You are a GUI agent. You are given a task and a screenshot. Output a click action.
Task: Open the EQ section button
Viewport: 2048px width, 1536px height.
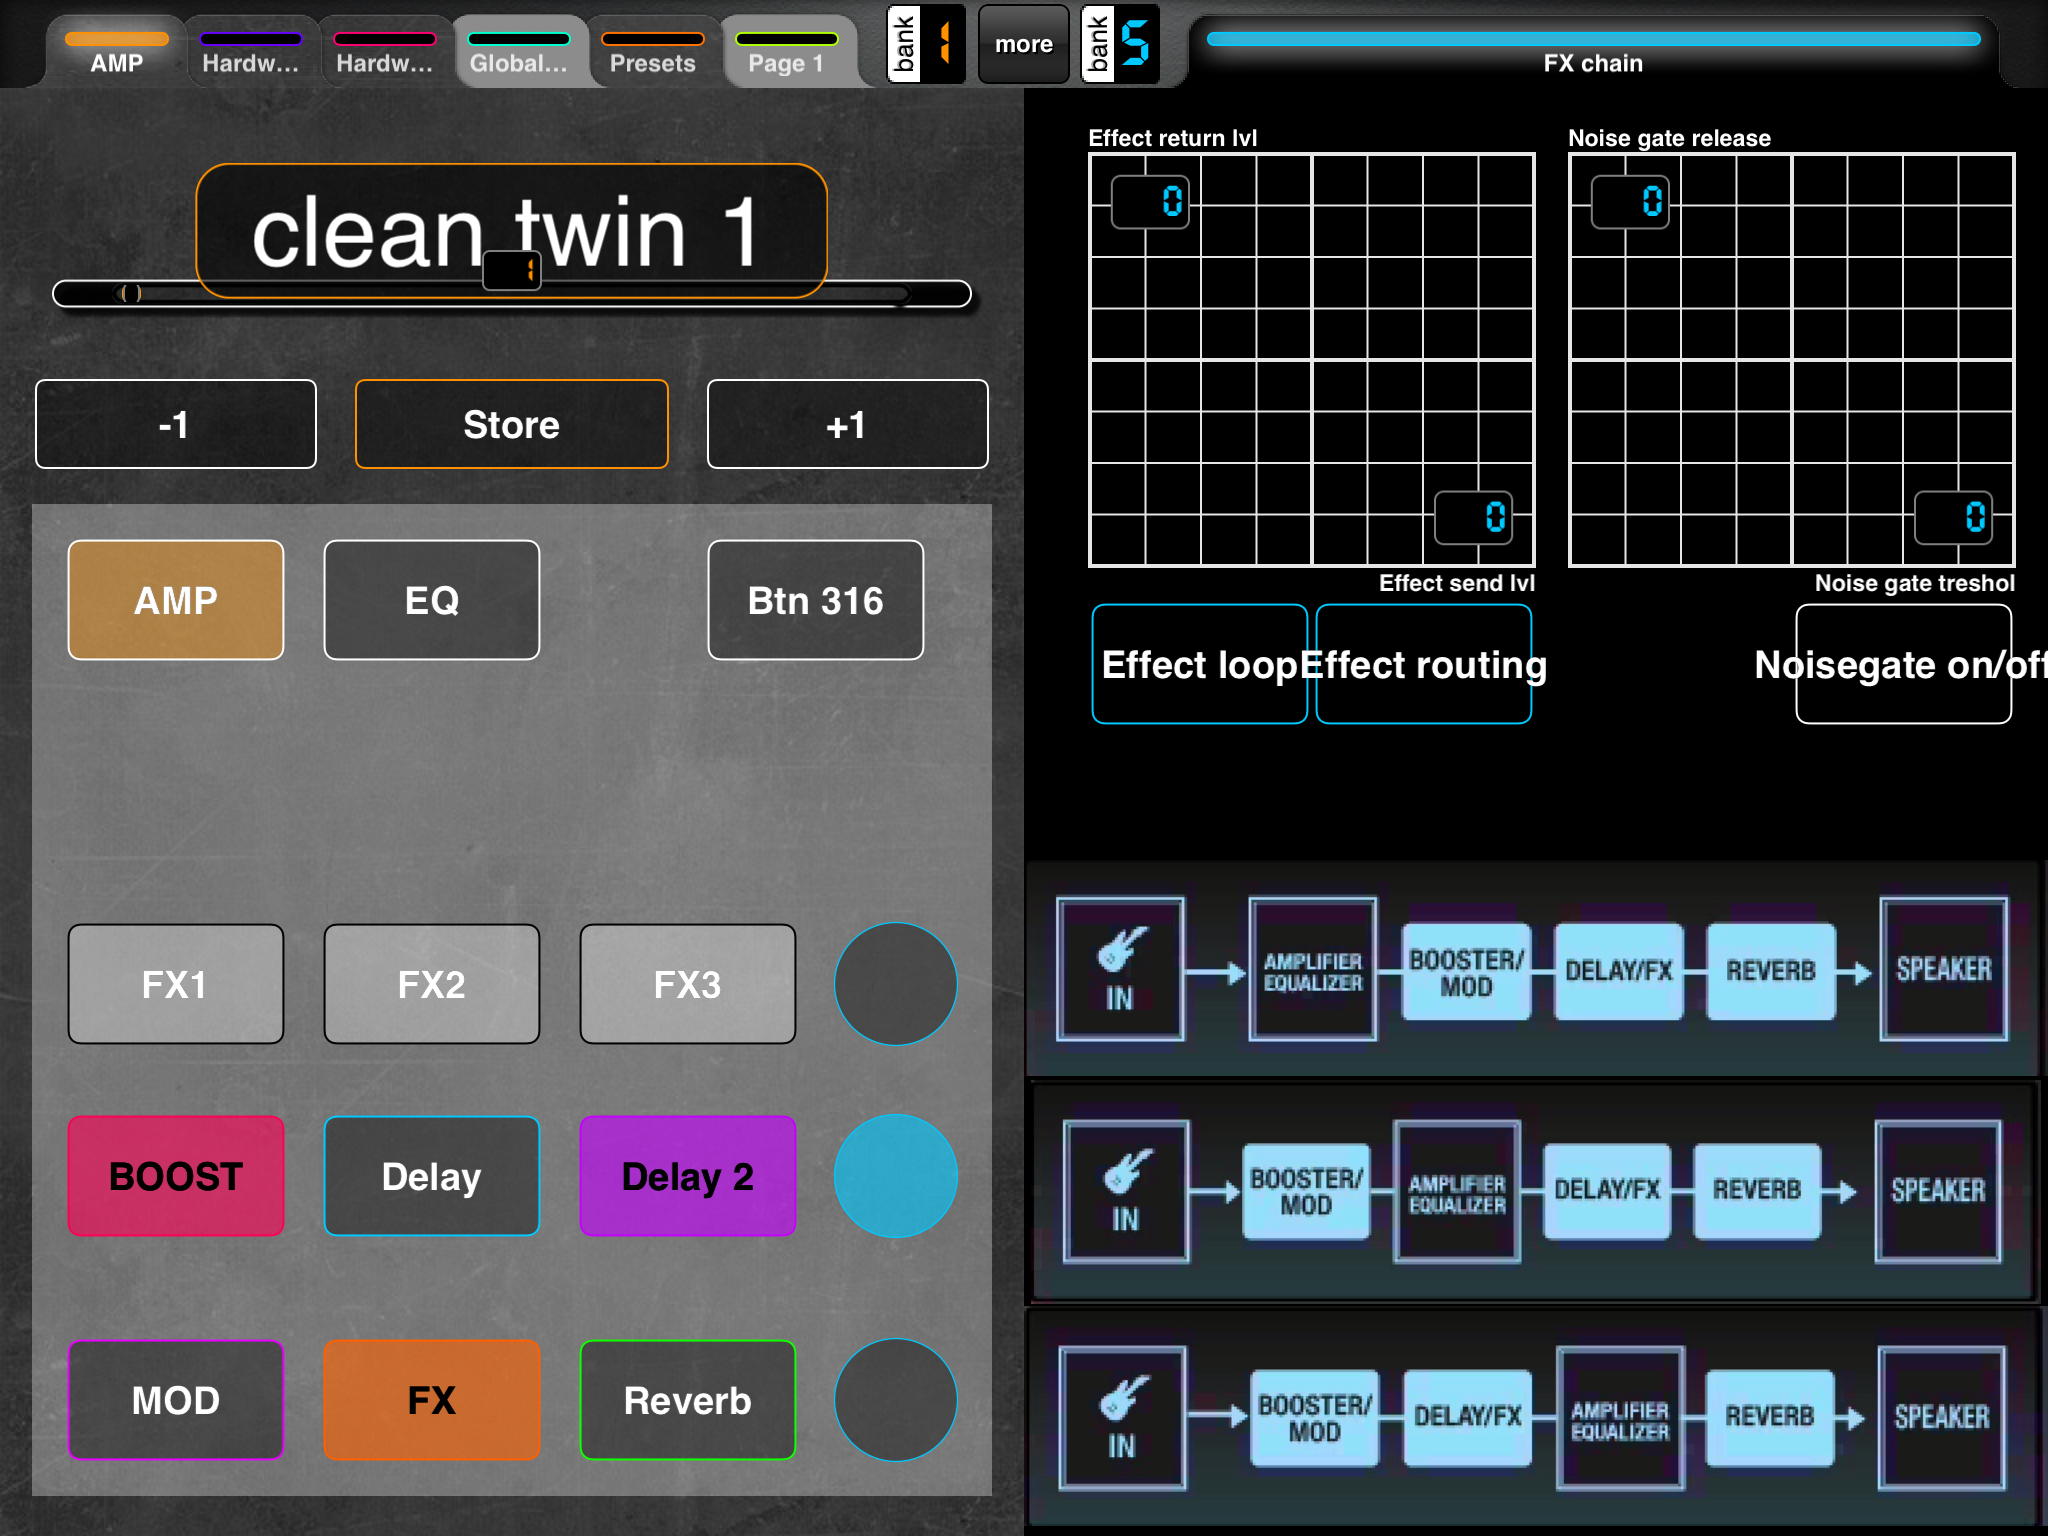[x=432, y=600]
